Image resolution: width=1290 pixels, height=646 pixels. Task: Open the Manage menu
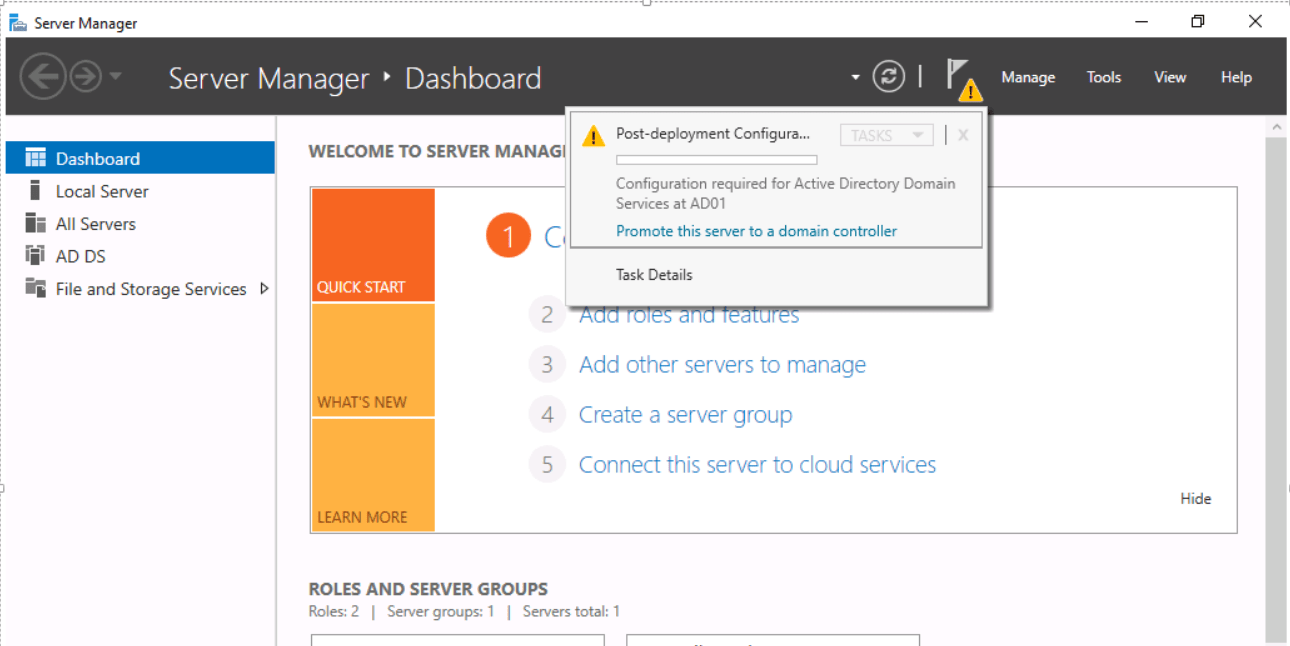pos(1028,76)
